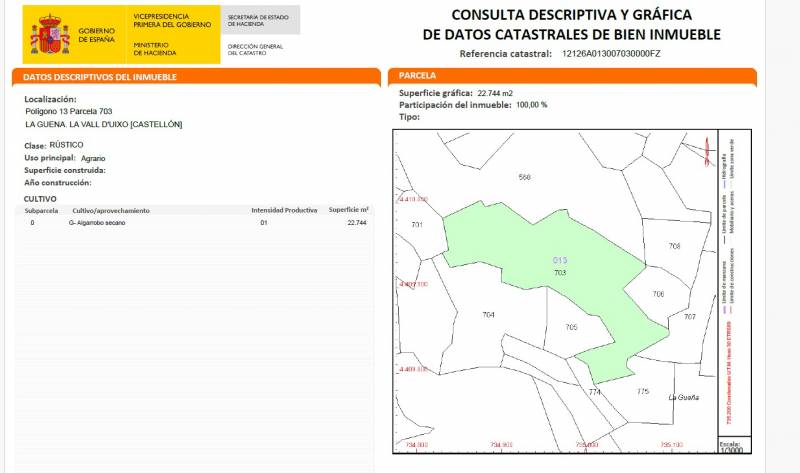Screen dimensions: 800x473
Task: Click parcel 704 on the map
Action: pyautogui.click(x=488, y=315)
